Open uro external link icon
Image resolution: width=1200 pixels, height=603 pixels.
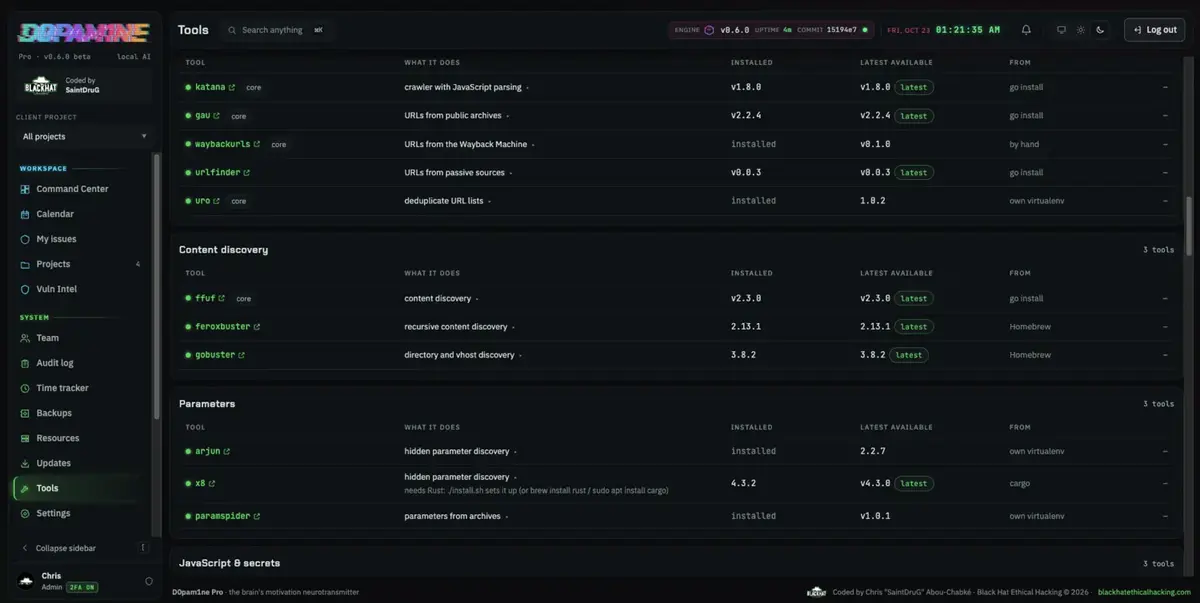[217, 201]
